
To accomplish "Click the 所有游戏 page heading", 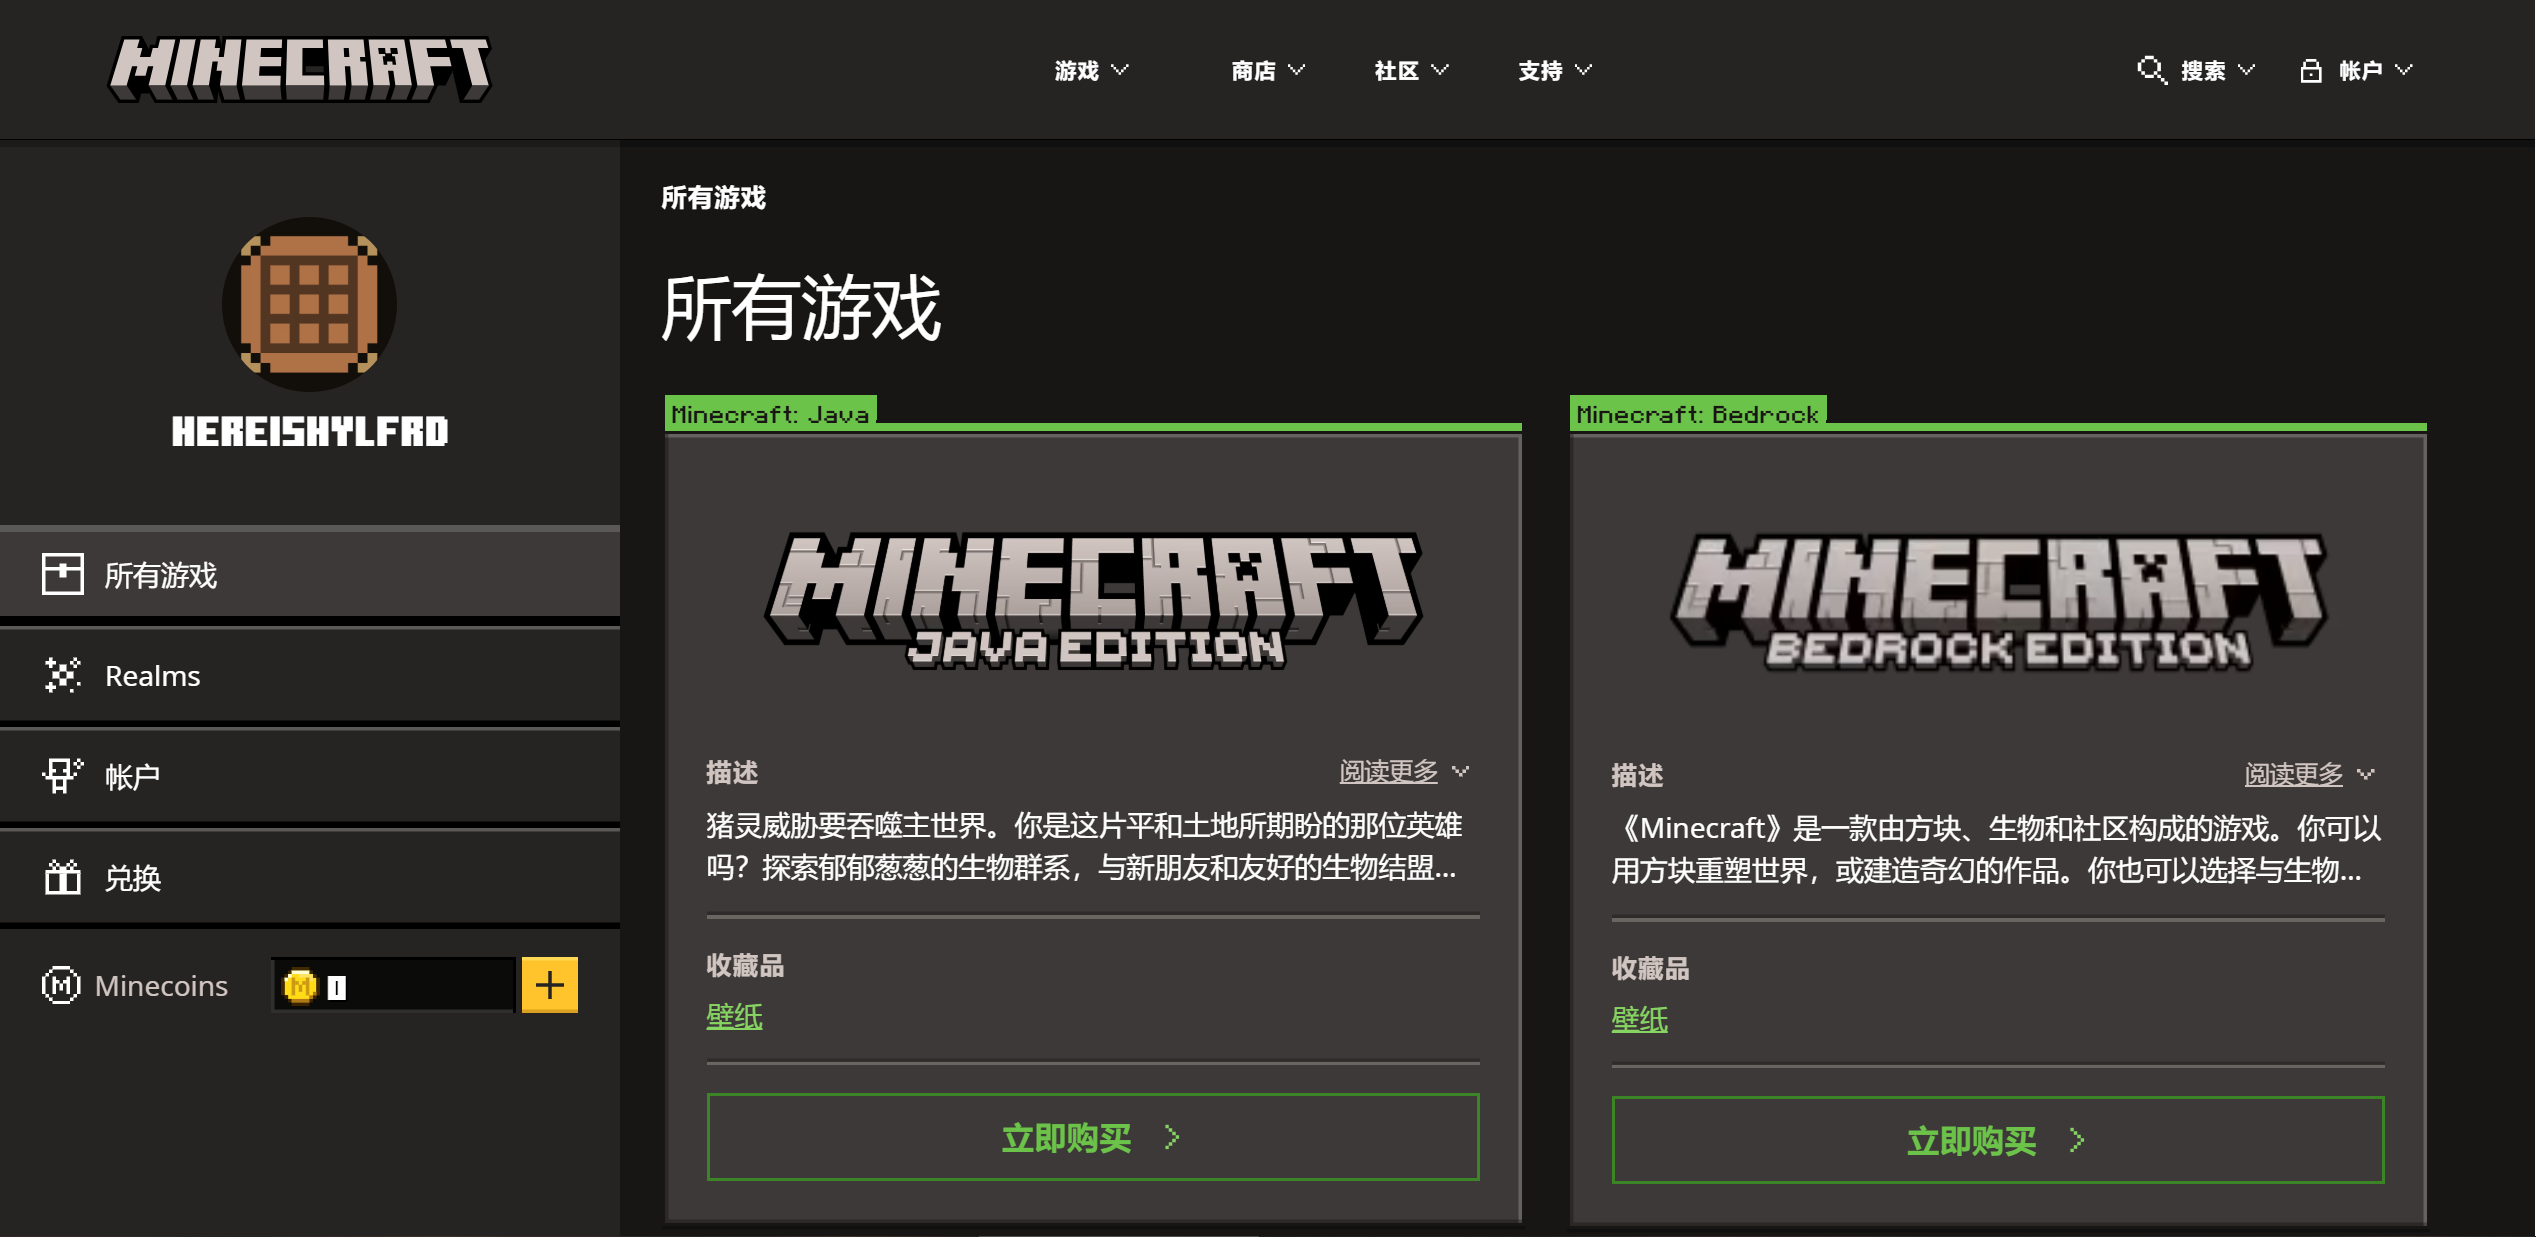I will pyautogui.click(x=800, y=308).
